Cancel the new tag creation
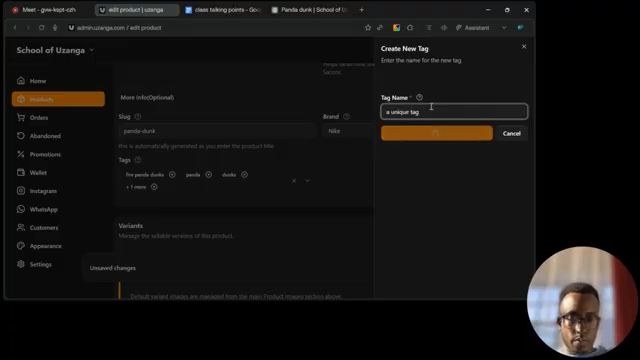The image size is (640, 360). click(511, 133)
